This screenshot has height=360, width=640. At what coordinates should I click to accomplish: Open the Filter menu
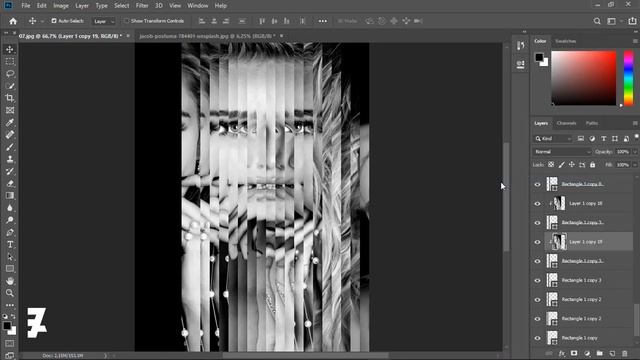(x=142, y=6)
